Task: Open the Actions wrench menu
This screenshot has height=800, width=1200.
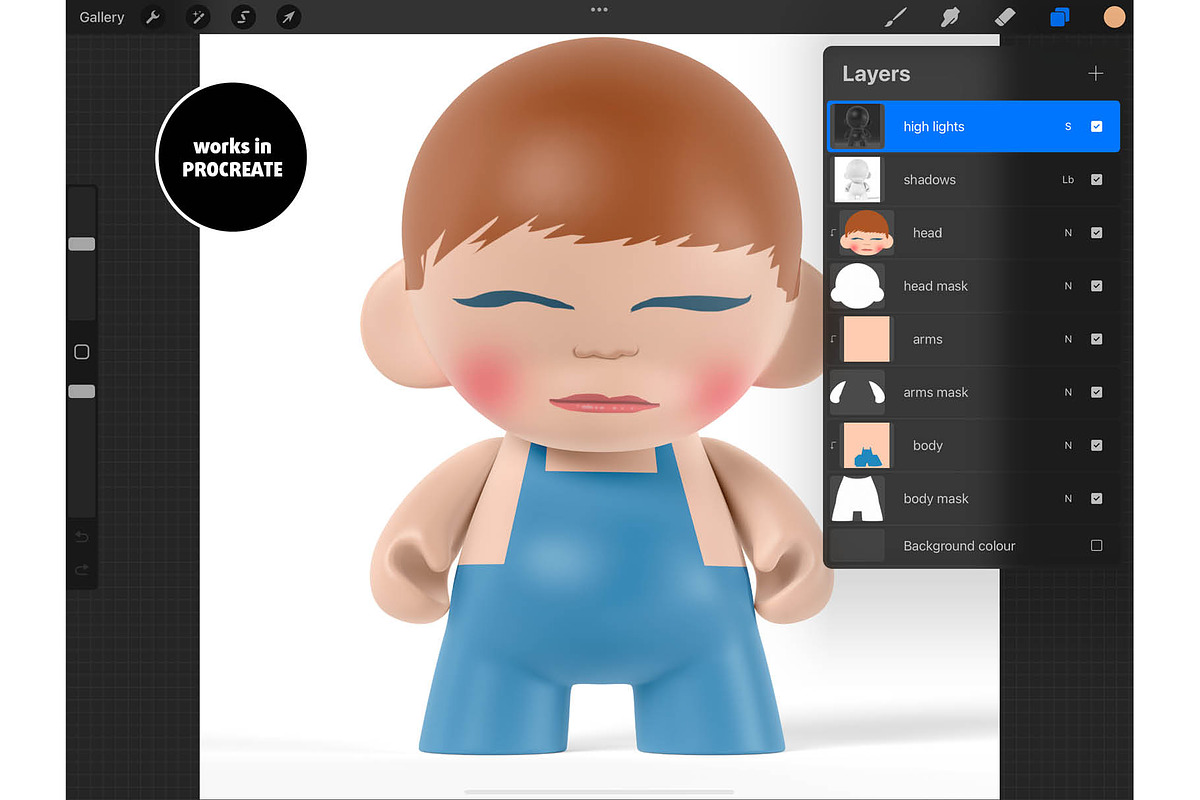Action: (x=153, y=17)
